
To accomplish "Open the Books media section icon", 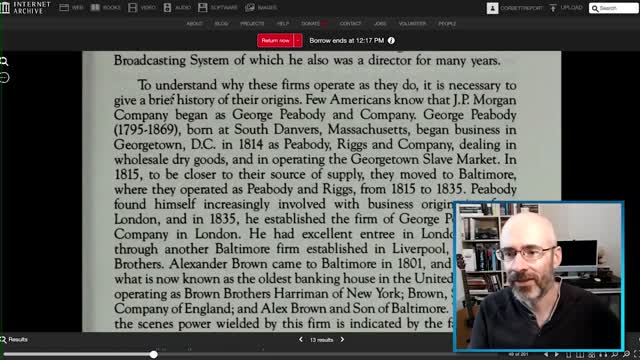I will point(95,8).
